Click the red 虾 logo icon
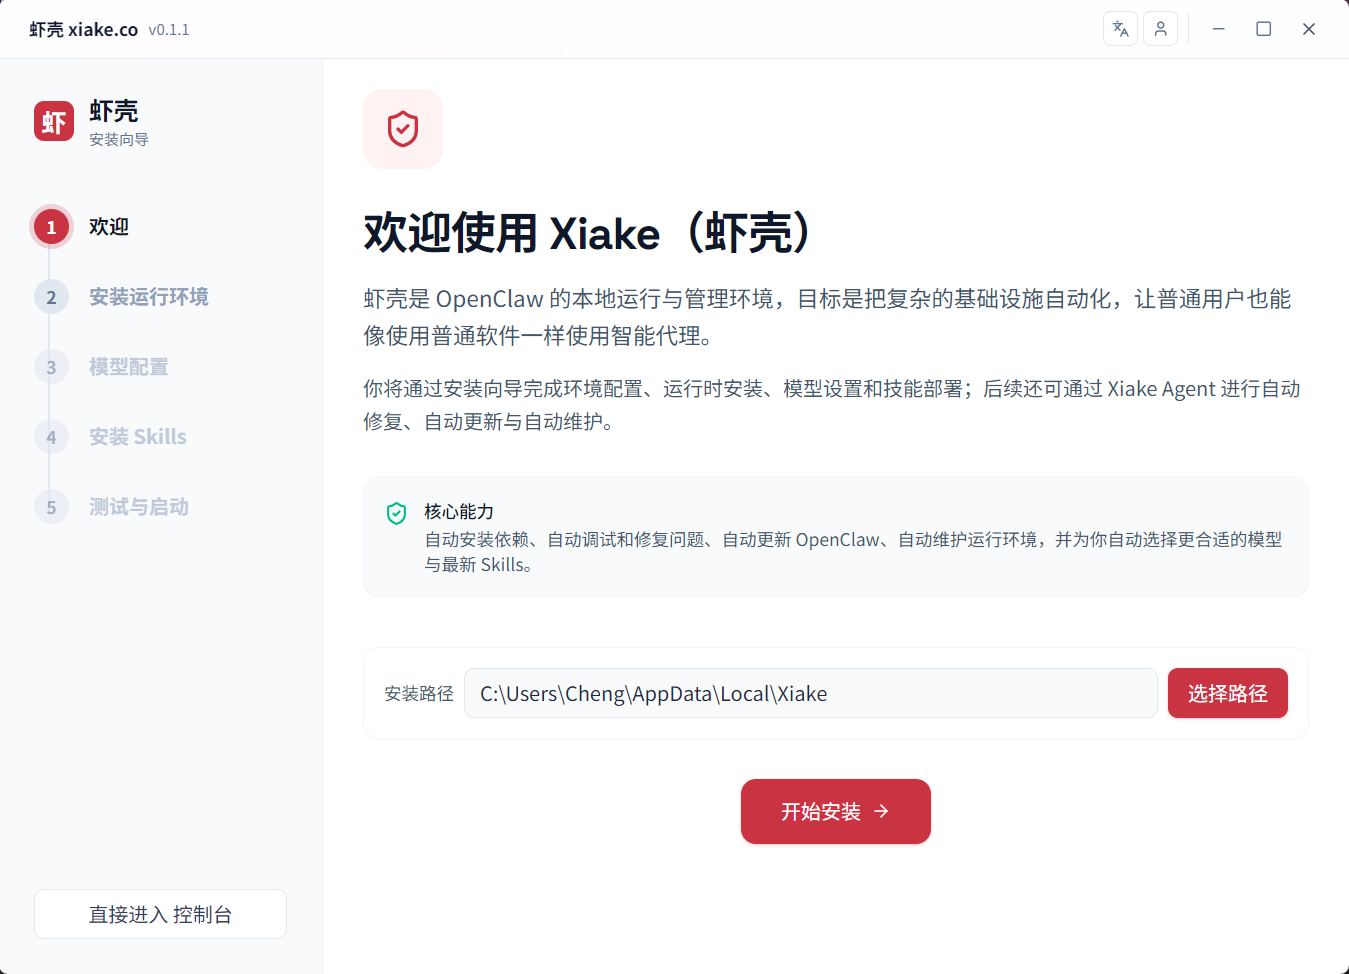1349x974 pixels. 54,121
